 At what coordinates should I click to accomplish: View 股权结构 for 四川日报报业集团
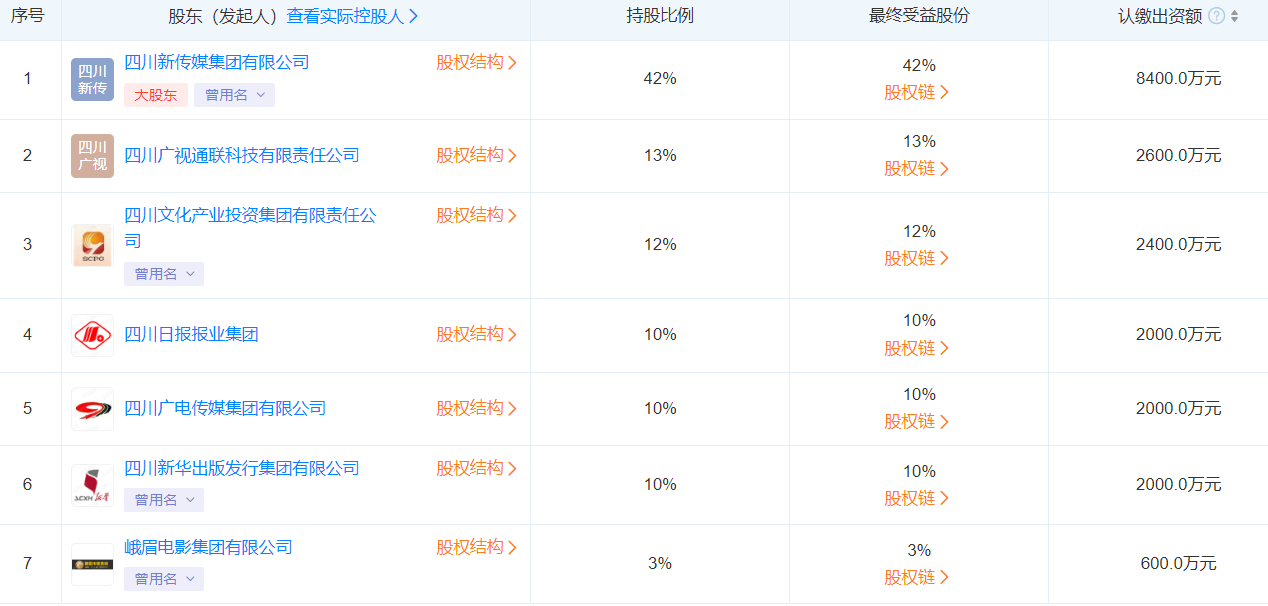[x=476, y=334]
